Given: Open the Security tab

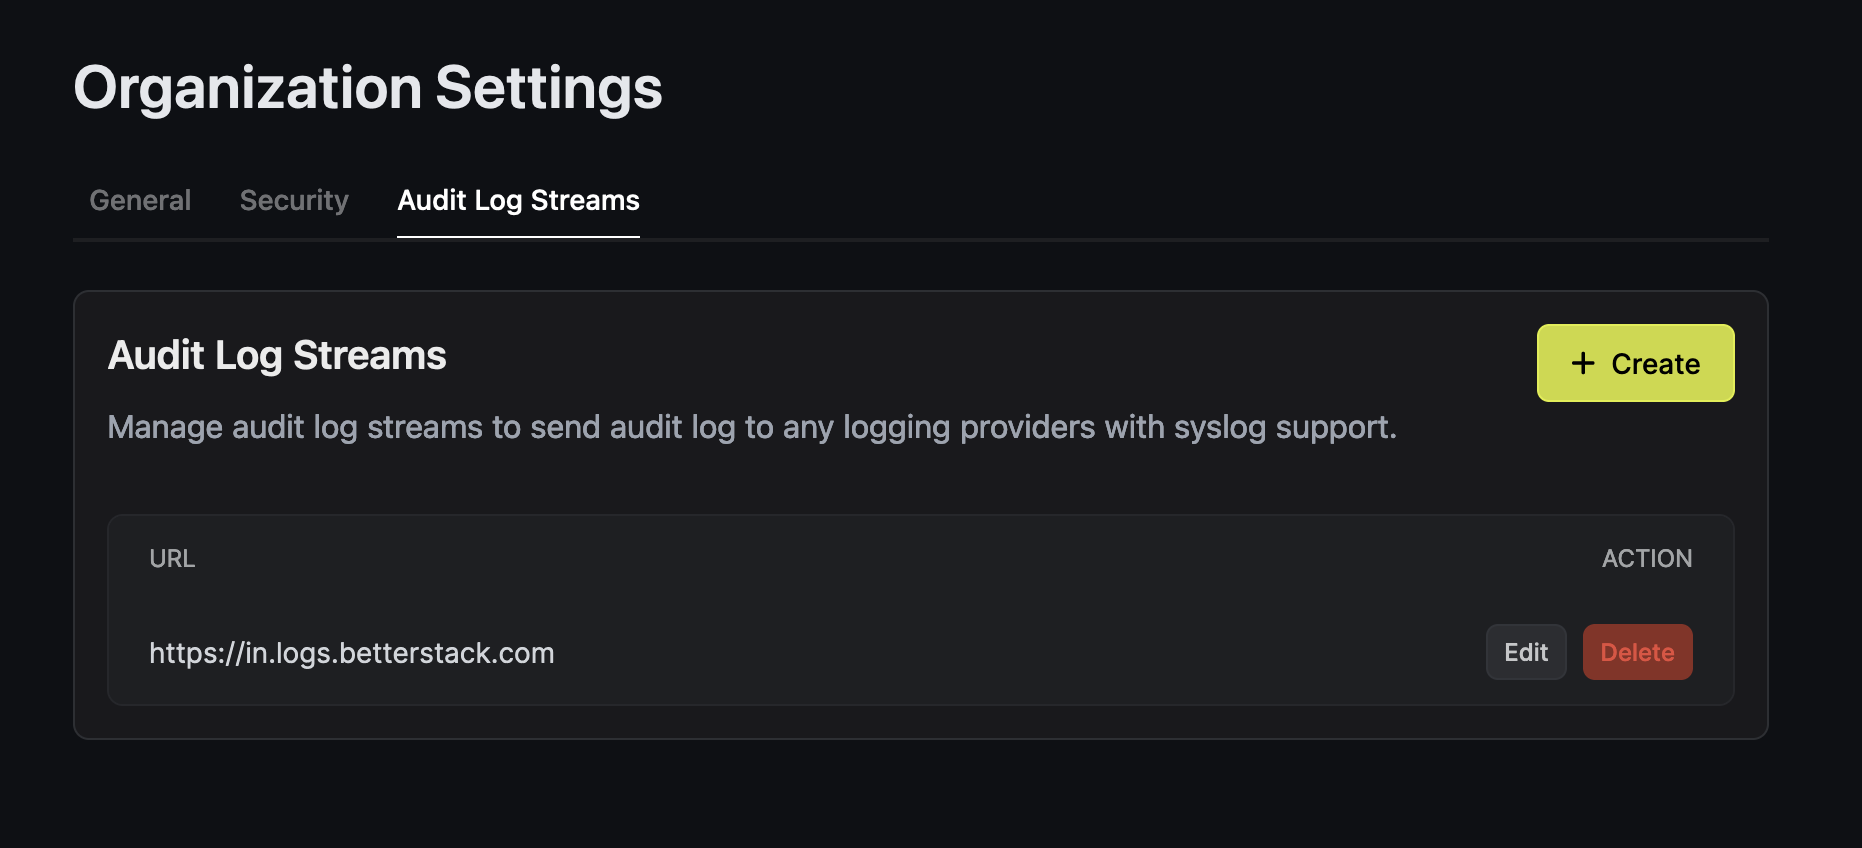Looking at the screenshot, I should pyautogui.click(x=294, y=200).
